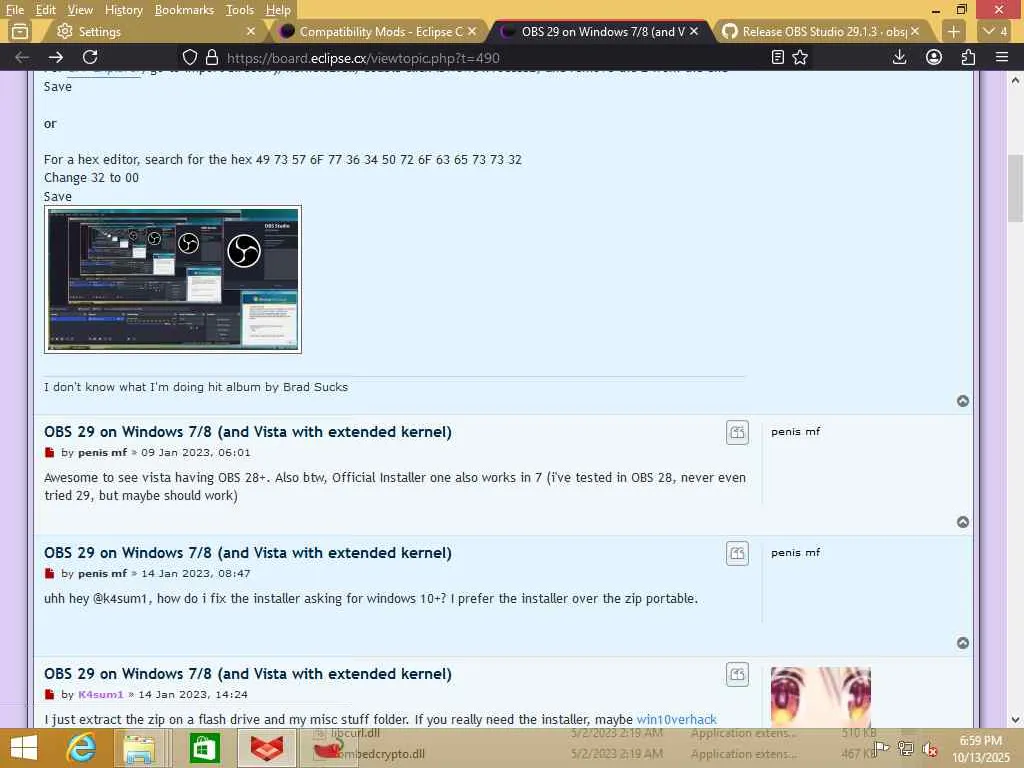The height and width of the screenshot is (768, 1024).
Task: Click the scrollbar up arrow
Action: tap(1015, 80)
